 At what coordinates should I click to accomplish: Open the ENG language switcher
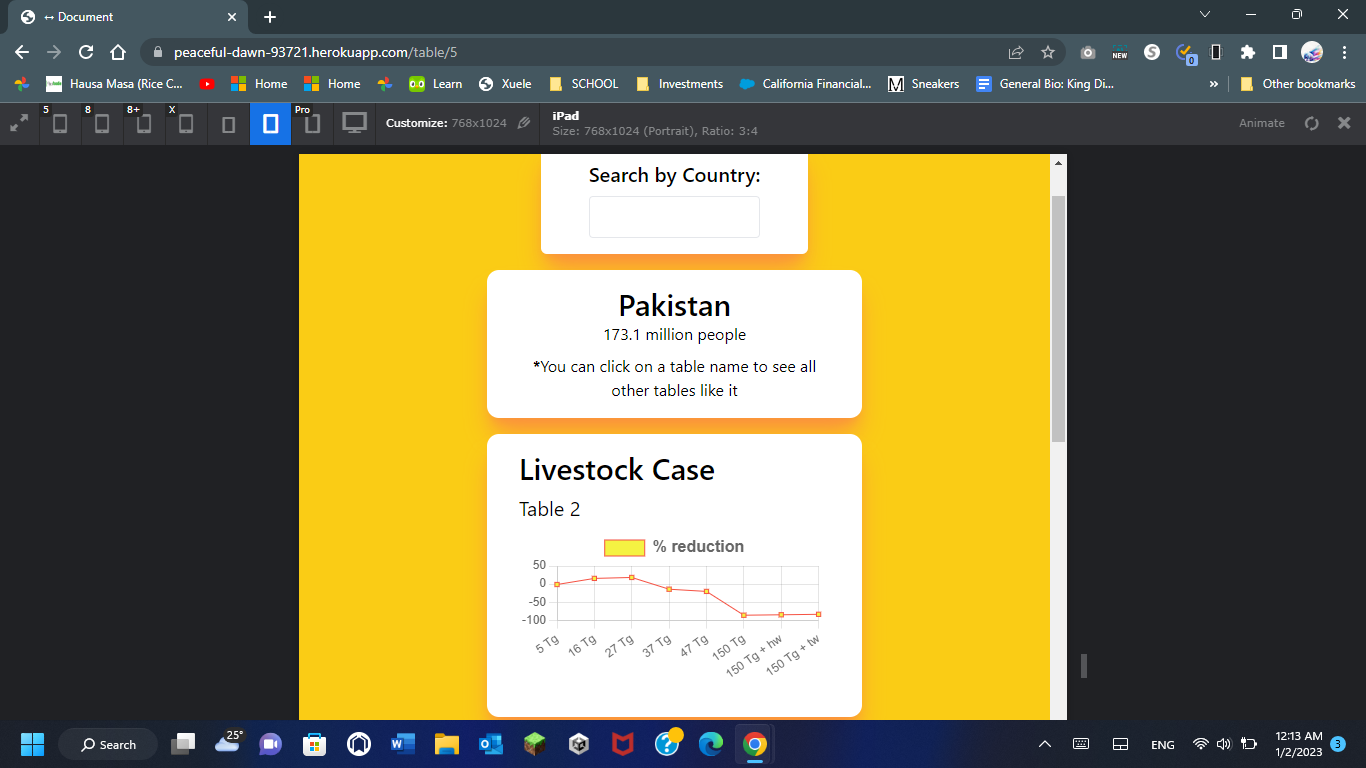tap(1163, 744)
